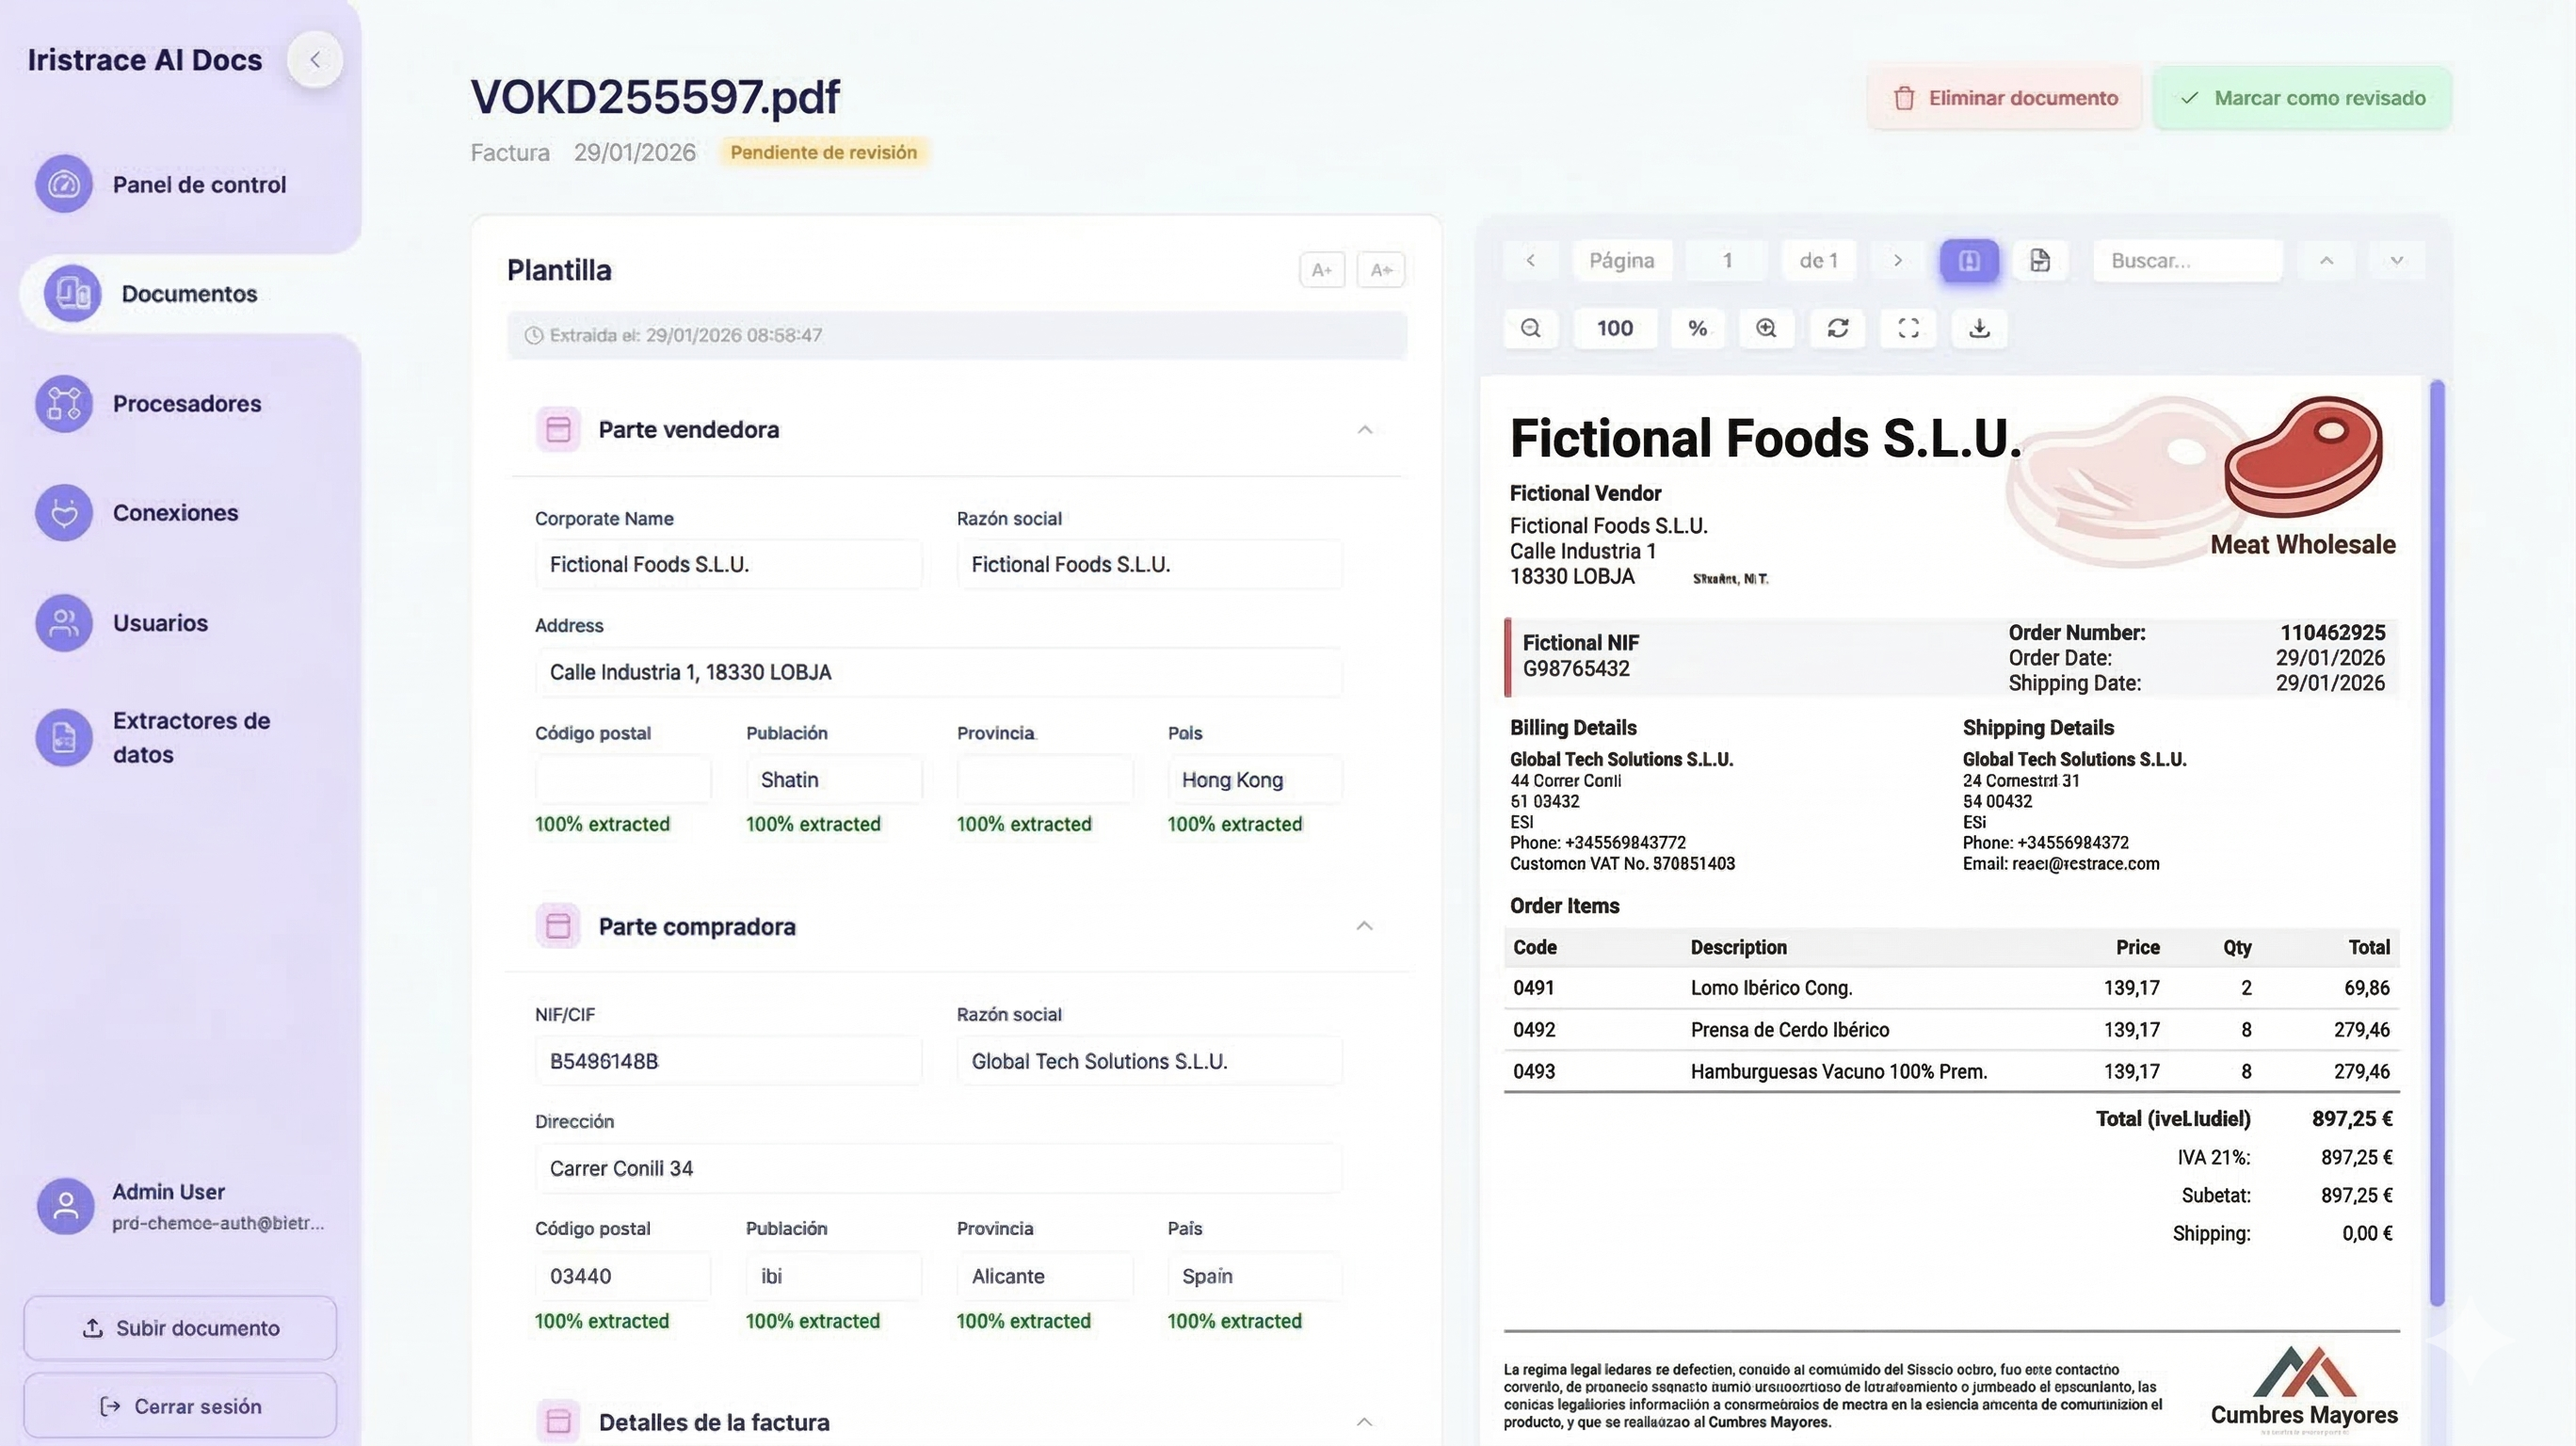
Task: Collapse Detalles de la factura section
Action: [1364, 1422]
